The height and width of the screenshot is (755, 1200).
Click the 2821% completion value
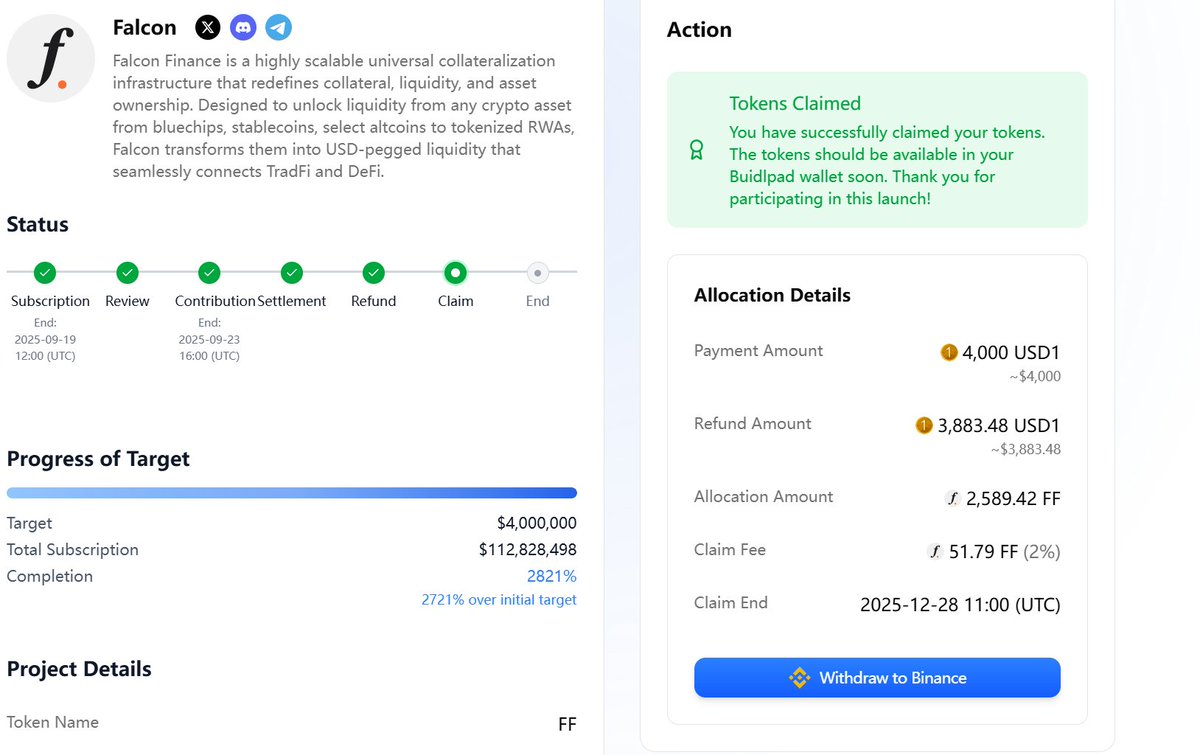(x=552, y=576)
